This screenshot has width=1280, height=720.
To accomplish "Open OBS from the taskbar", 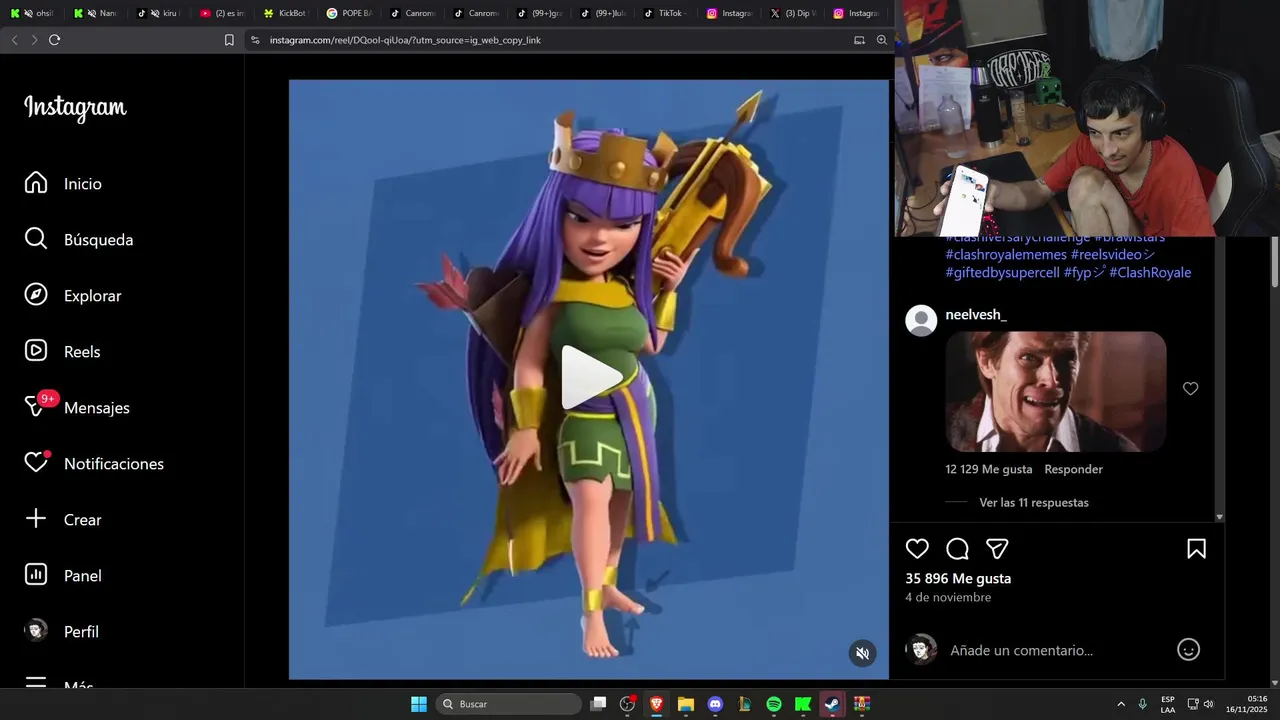I will point(627,704).
